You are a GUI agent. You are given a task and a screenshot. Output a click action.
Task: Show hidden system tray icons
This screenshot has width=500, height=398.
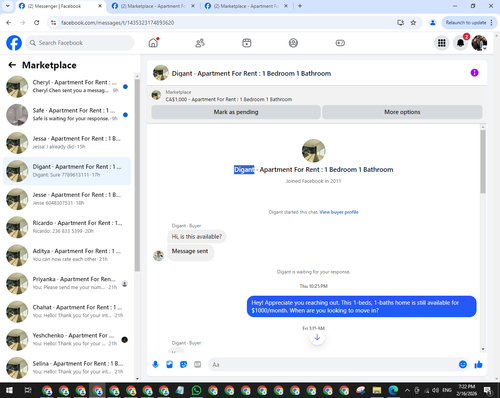407,390
